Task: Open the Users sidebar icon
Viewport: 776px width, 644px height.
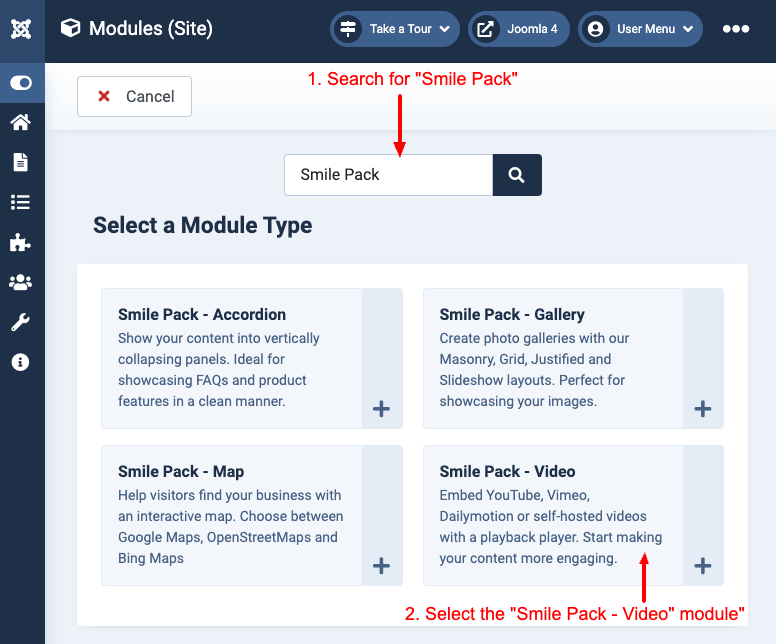Action: pyautogui.click(x=21, y=282)
